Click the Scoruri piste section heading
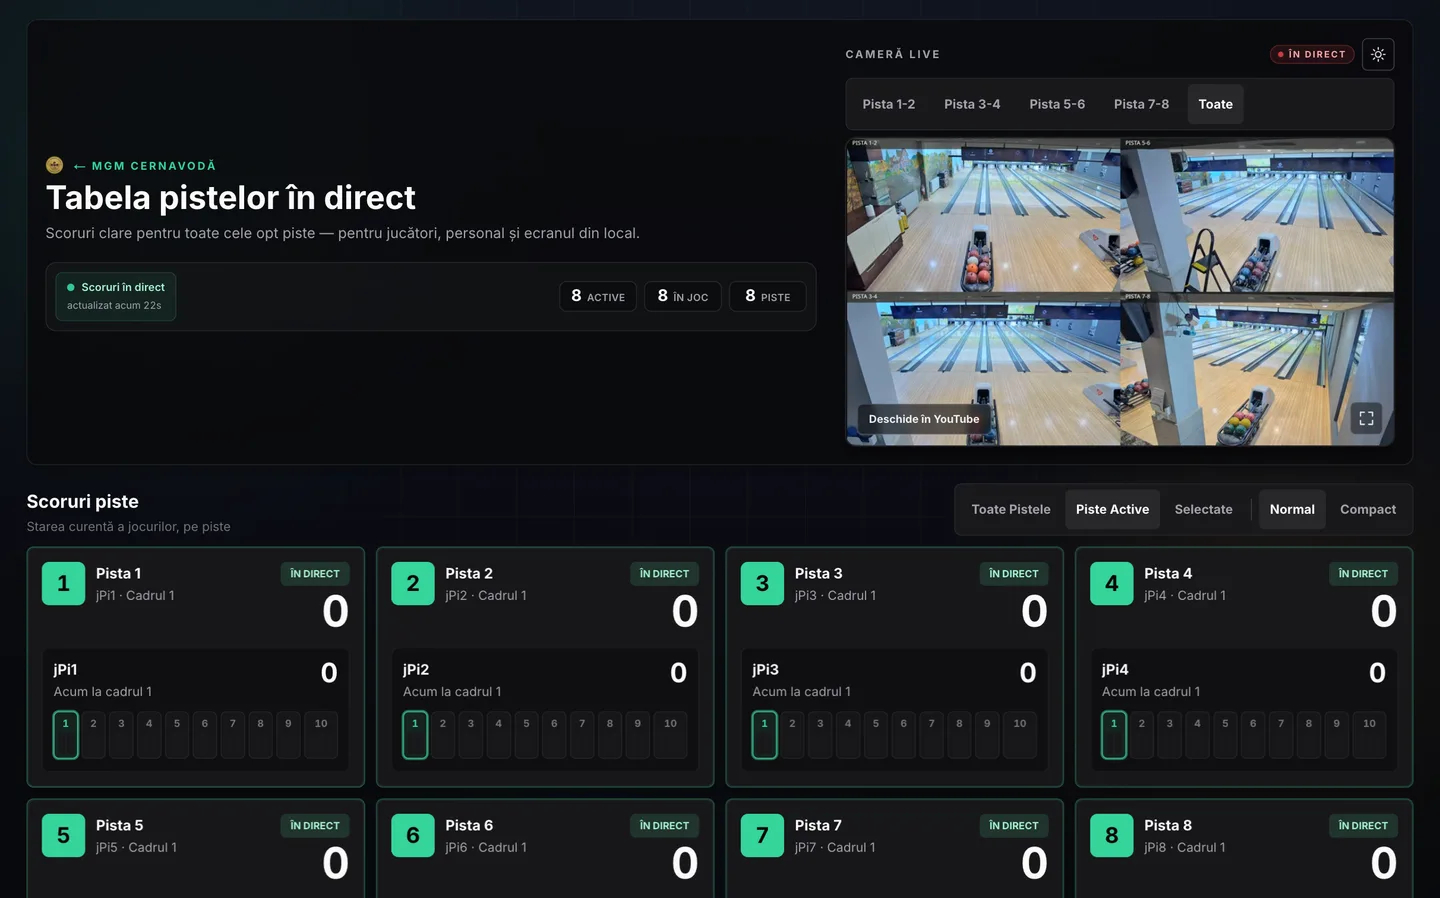The image size is (1440, 898). (x=82, y=502)
